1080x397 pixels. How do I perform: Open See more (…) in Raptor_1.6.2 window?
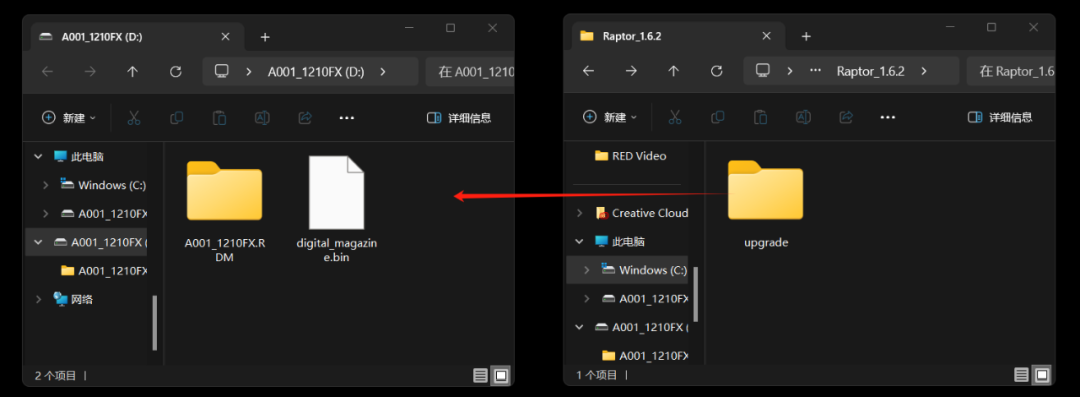click(888, 118)
